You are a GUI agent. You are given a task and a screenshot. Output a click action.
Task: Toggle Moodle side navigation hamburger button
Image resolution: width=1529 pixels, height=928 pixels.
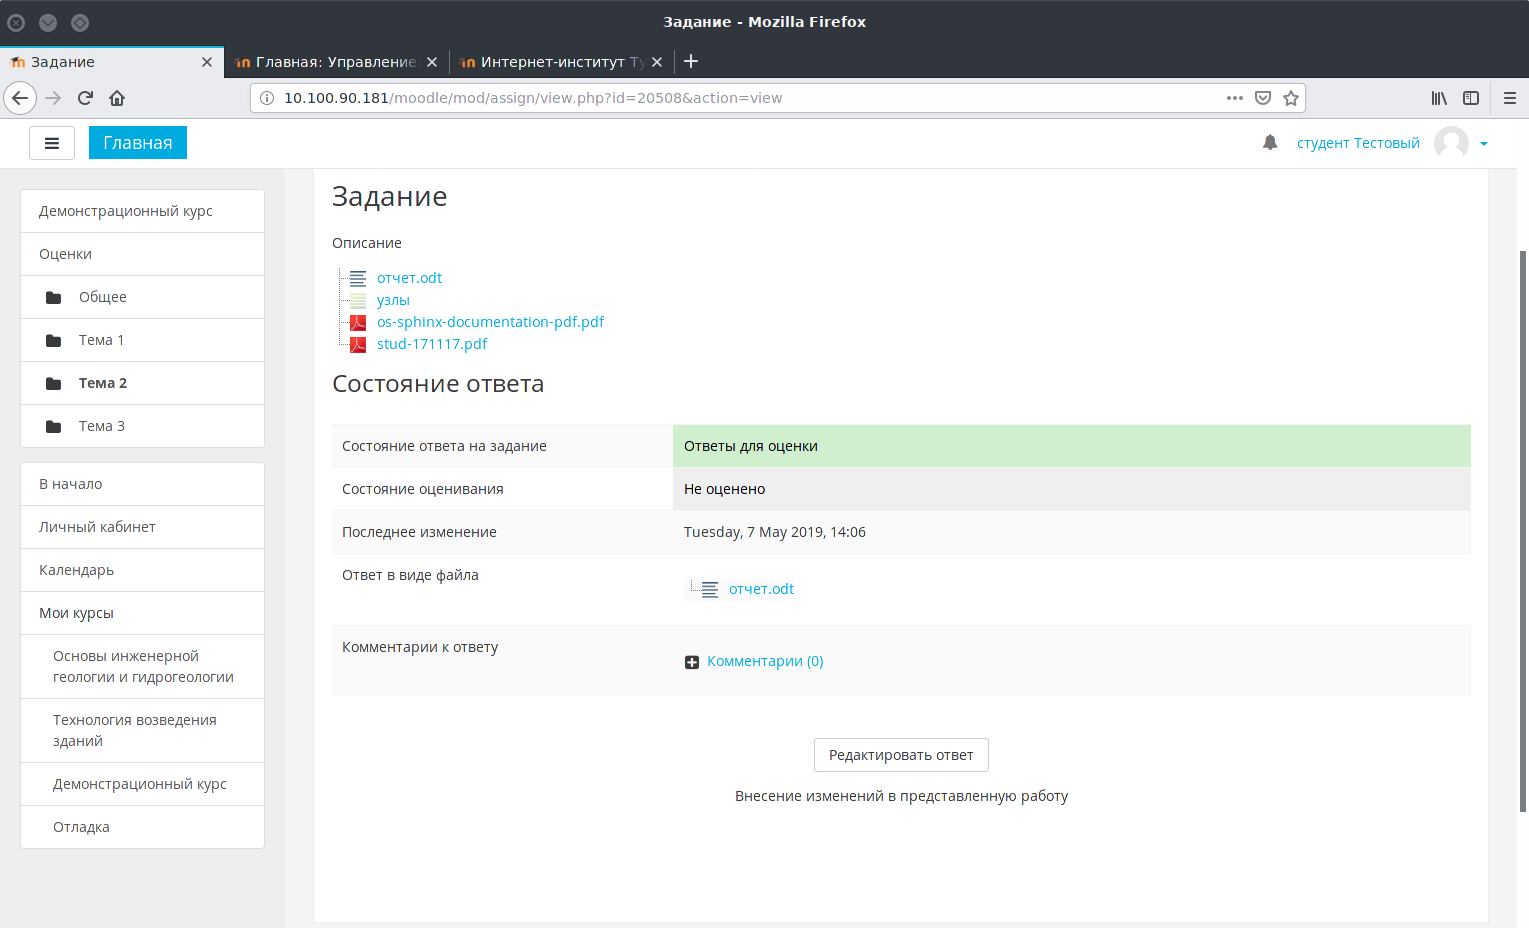[x=52, y=143]
